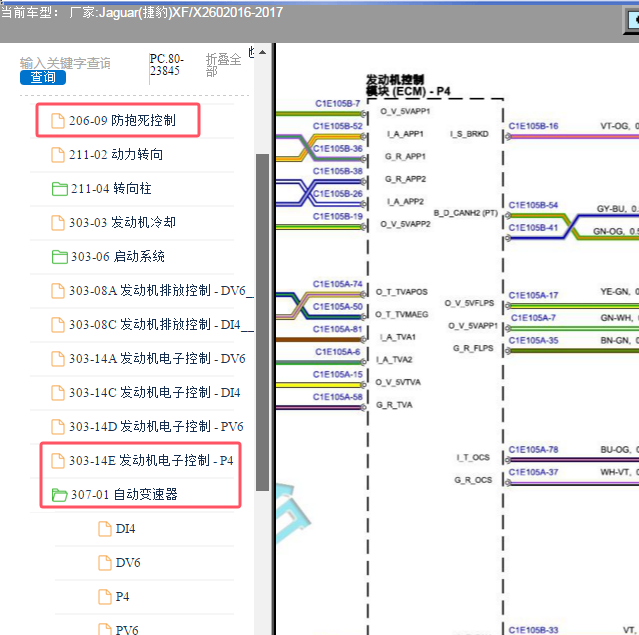Click the blue 查询 search button
The height and width of the screenshot is (635, 639).
[x=43, y=77]
